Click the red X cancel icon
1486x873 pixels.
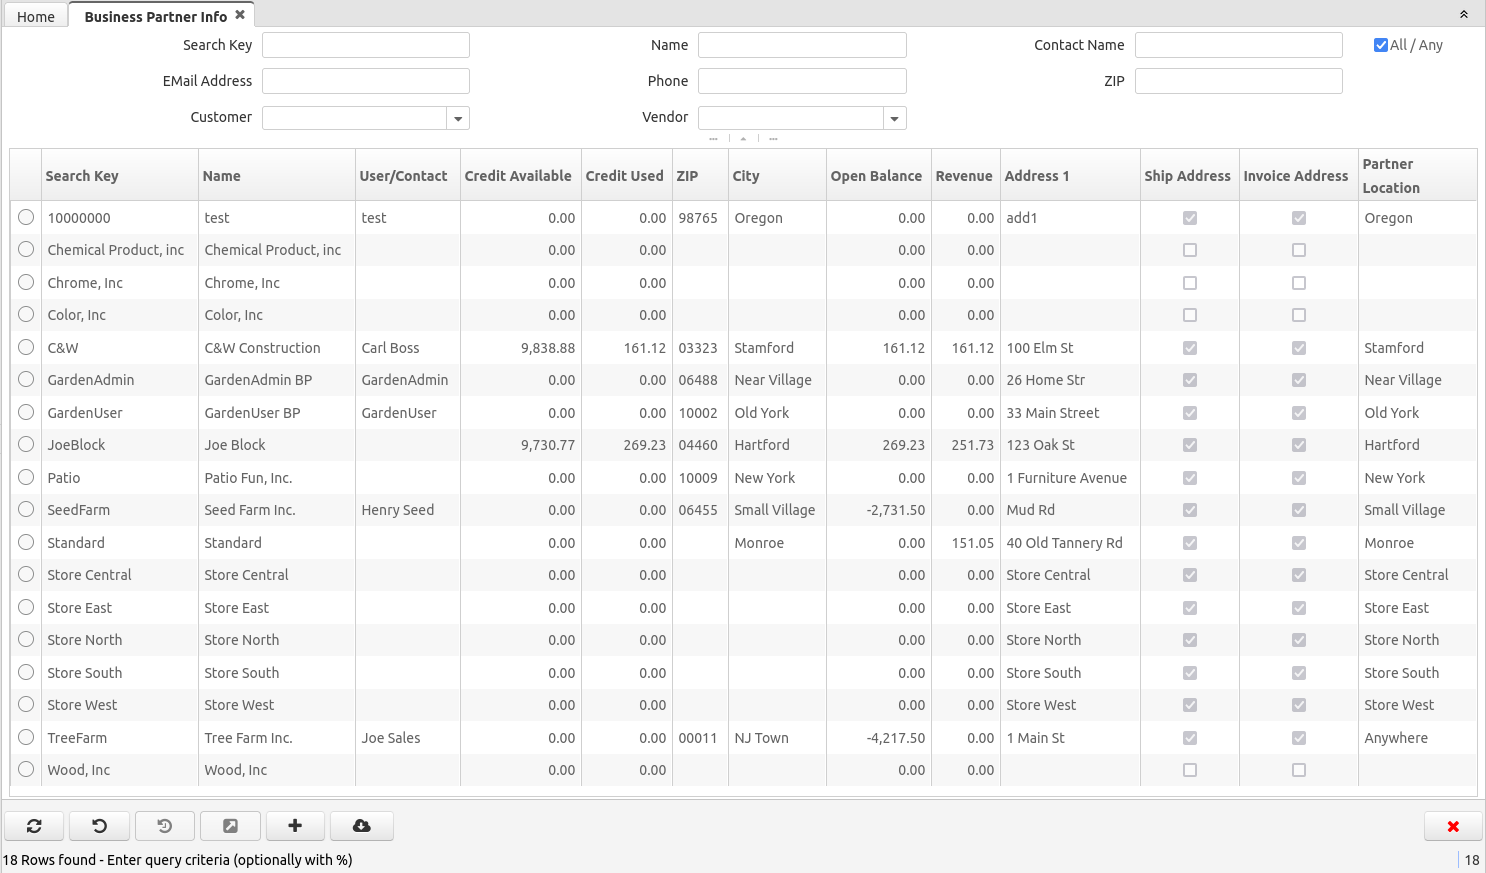[x=1452, y=826]
